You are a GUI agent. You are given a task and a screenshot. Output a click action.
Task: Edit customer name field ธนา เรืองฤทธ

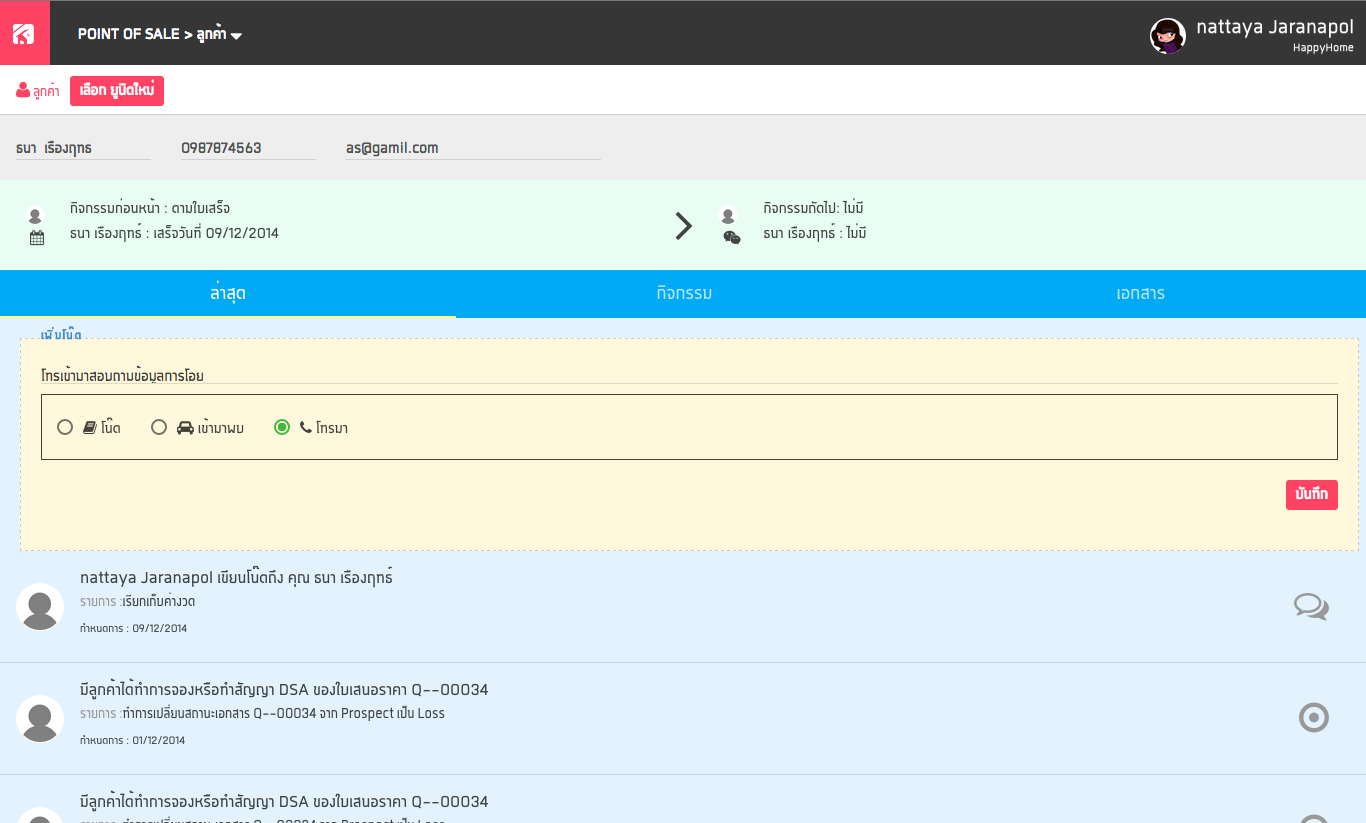click(x=83, y=148)
